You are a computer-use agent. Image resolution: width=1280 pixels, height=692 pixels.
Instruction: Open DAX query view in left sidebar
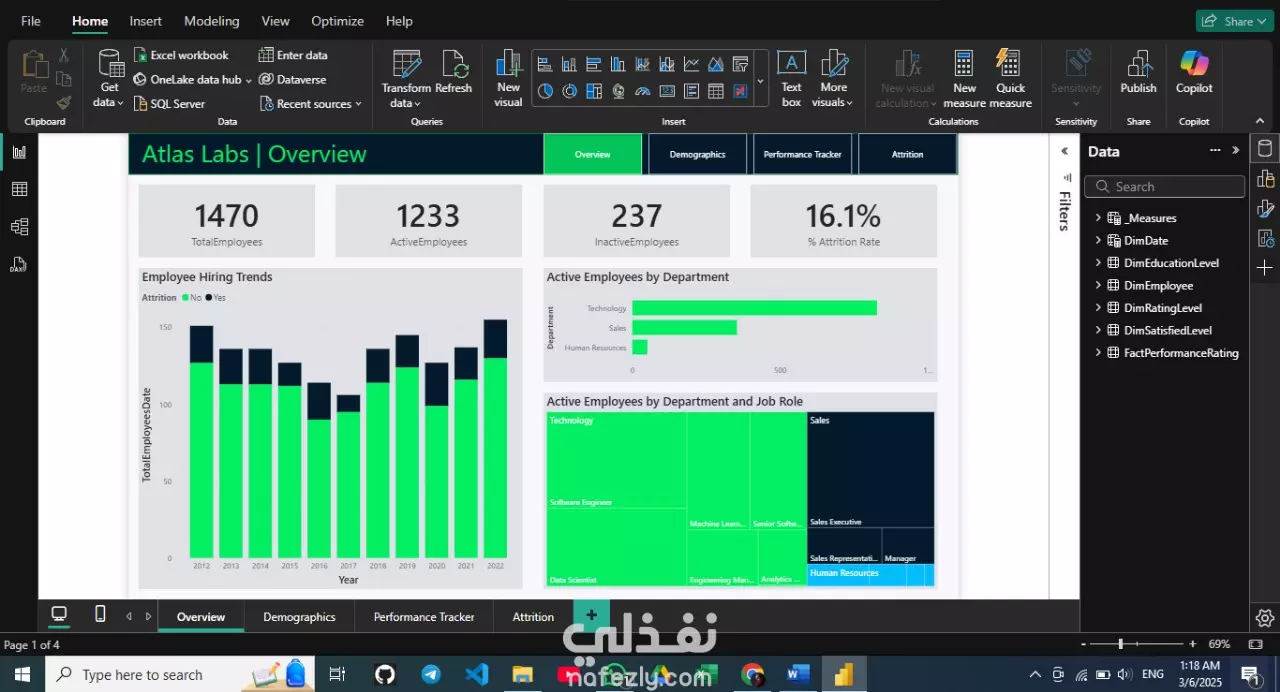[19, 265]
